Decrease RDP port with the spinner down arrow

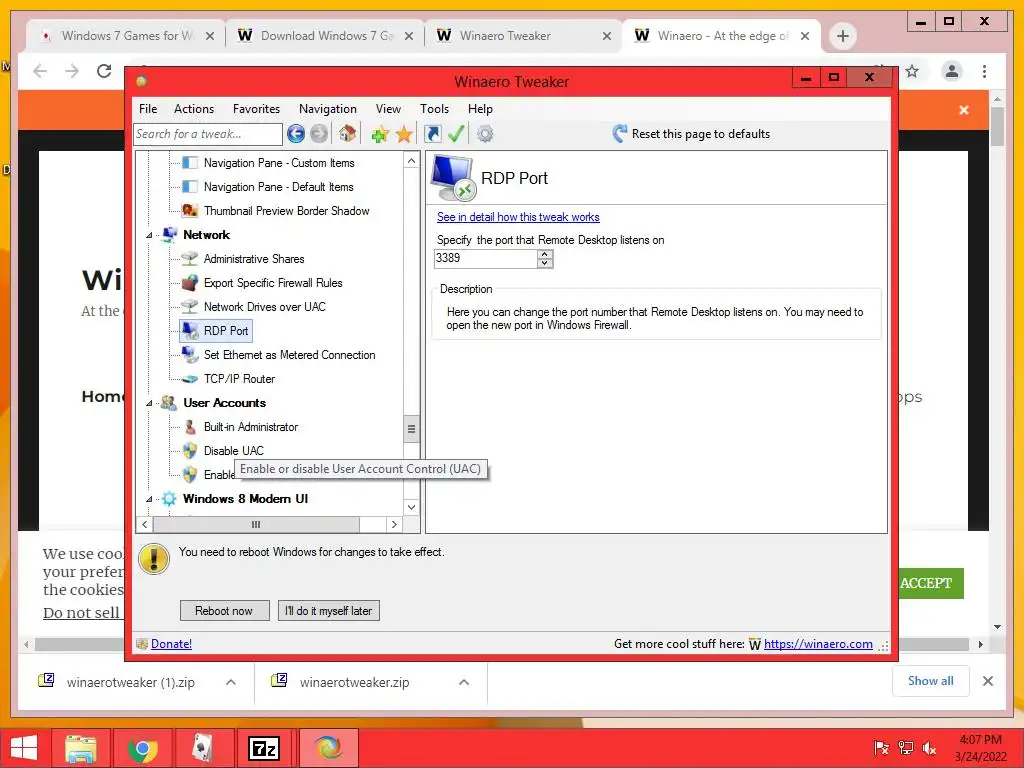(545, 263)
